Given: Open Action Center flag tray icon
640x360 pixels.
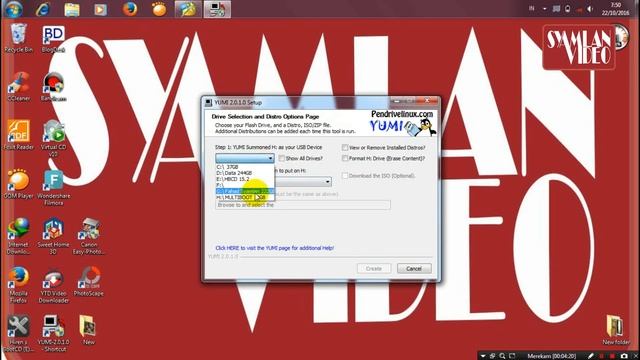Looking at the screenshot, I should pos(556,9).
